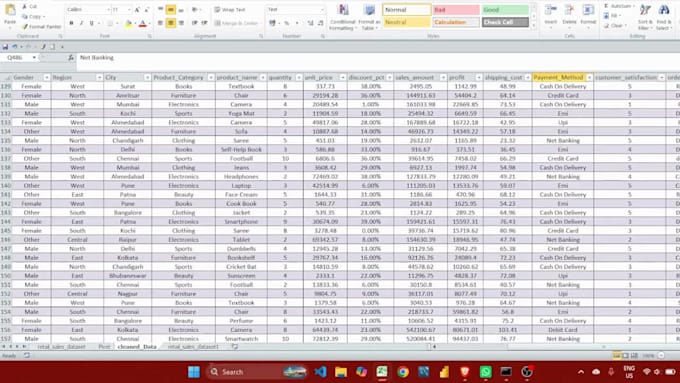The height and width of the screenshot is (383, 680).
Task: Click the Paste icon in Clipboard
Action: (x=10, y=11)
